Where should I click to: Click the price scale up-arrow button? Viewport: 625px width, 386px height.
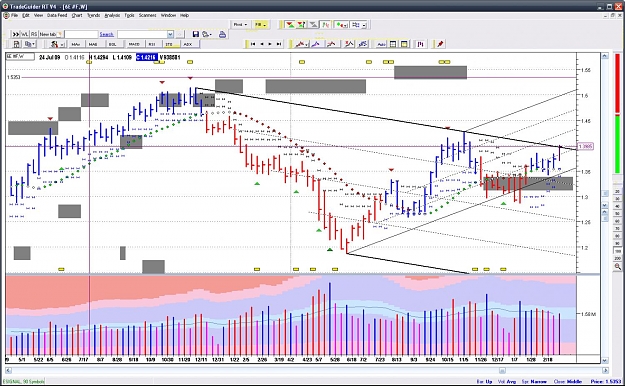(605, 56)
